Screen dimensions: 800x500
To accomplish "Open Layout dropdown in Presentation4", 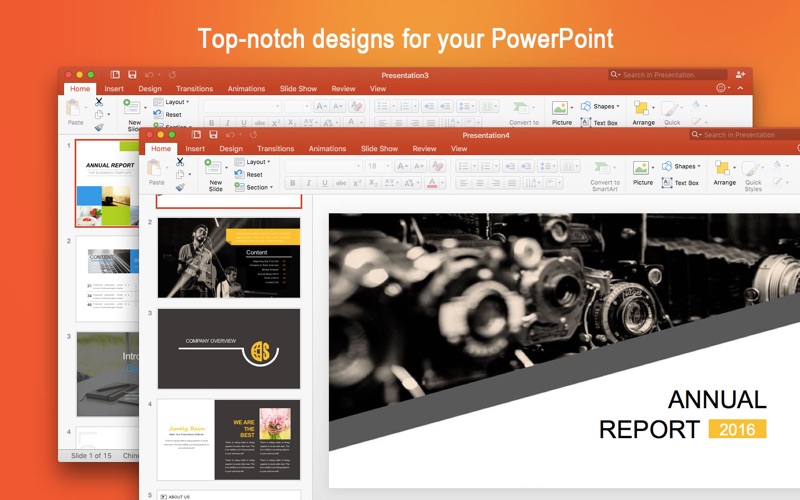I will (253, 162).
